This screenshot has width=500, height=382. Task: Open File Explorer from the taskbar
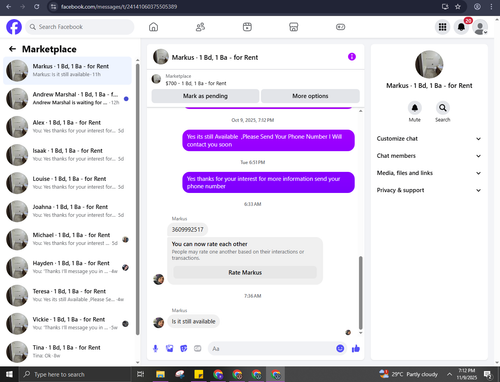coord(160,374)
